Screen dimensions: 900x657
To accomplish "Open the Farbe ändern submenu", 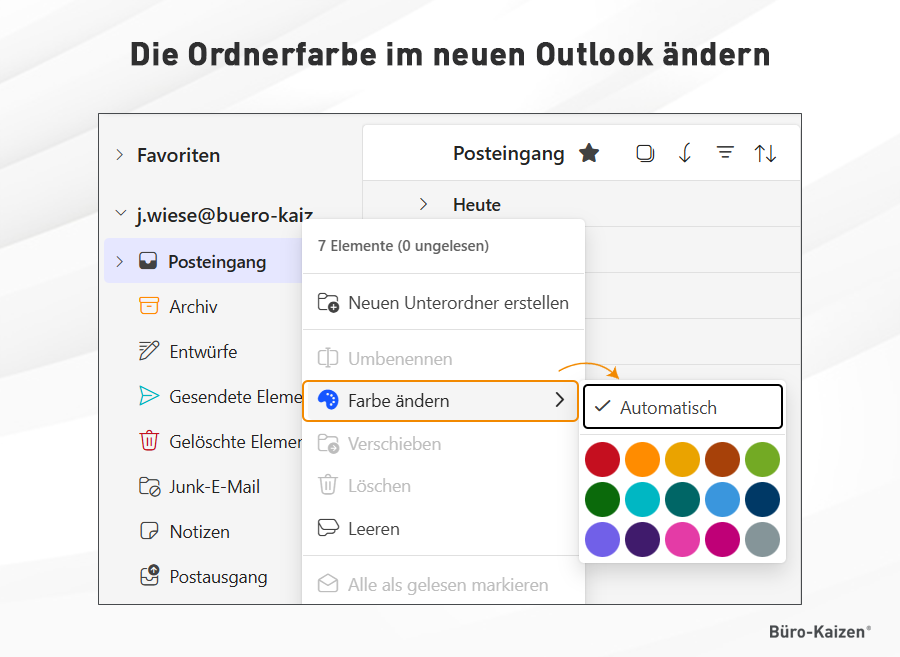I will [x=440, y=401].
